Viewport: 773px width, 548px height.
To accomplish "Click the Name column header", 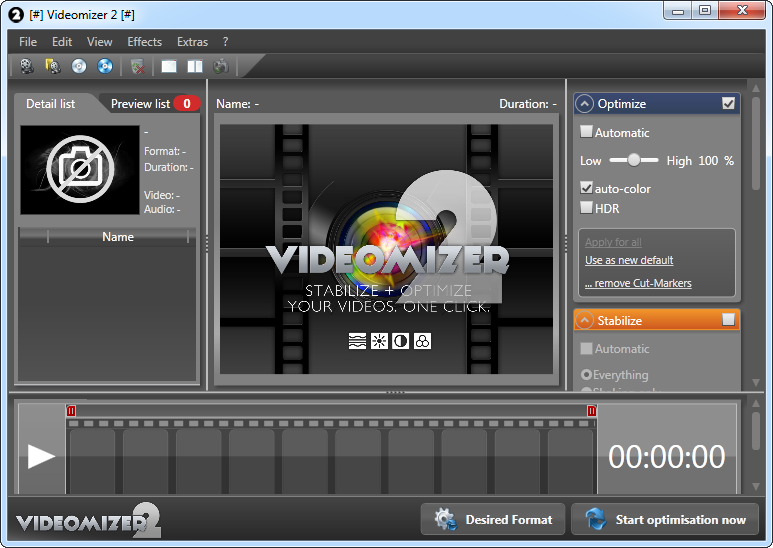I will [x=118, y=237].
